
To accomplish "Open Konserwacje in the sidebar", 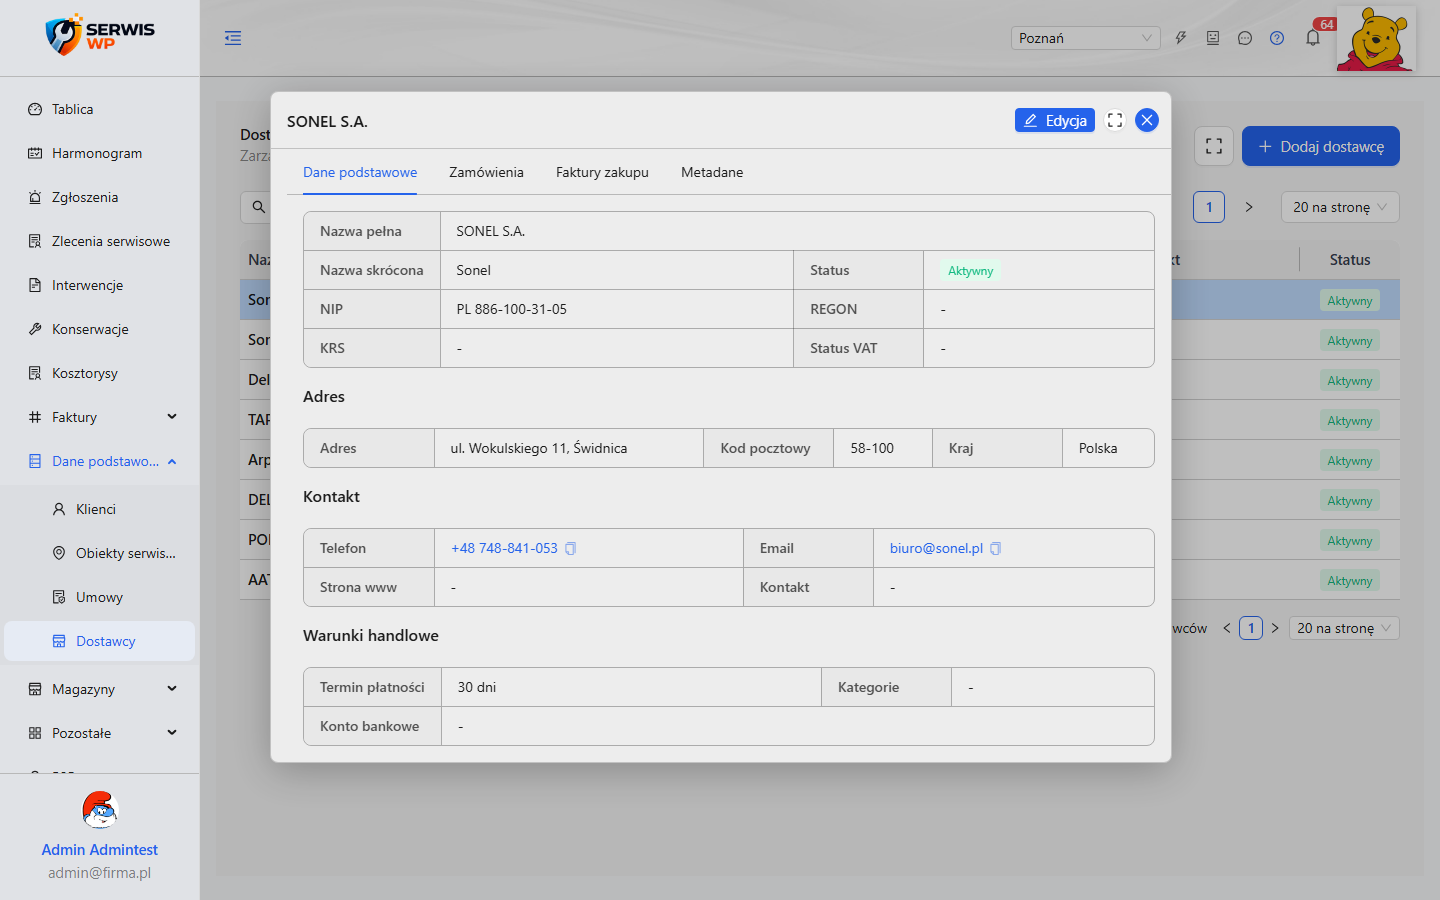I will [100, 329].
